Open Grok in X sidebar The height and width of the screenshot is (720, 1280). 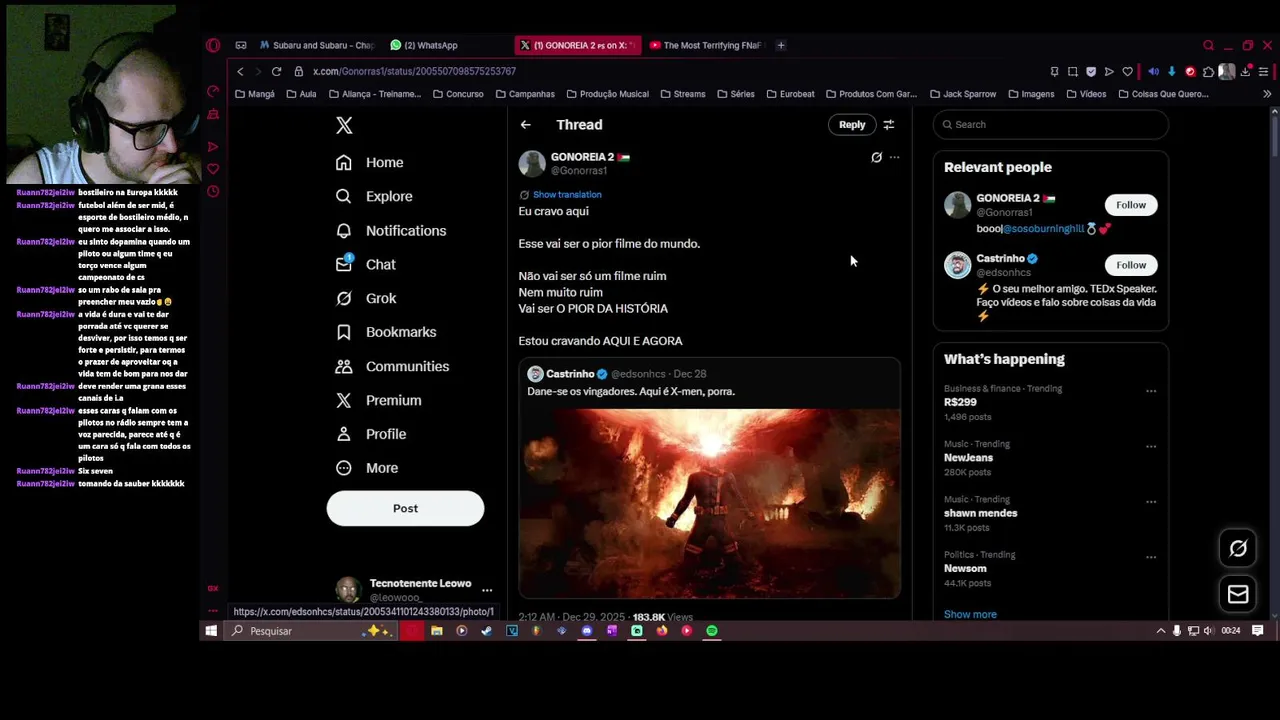366,298
